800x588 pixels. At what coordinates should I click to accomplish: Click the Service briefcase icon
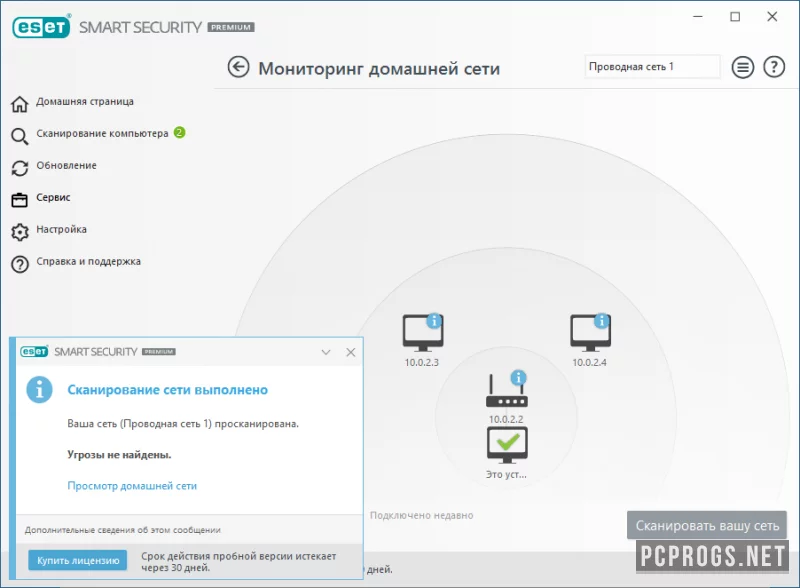point(20,200)
